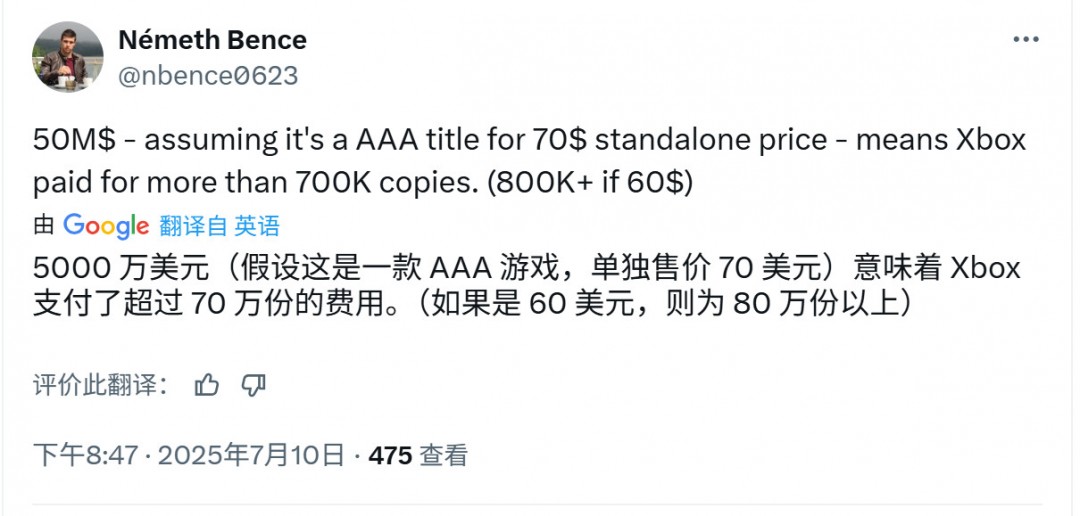Click the display name Németh Bence

(x=212, y=40)
